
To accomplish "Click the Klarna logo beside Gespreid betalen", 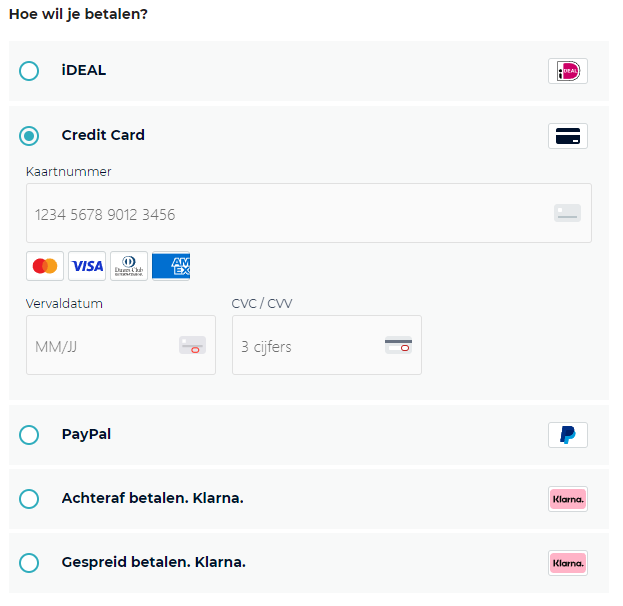I will pos(568,563).
